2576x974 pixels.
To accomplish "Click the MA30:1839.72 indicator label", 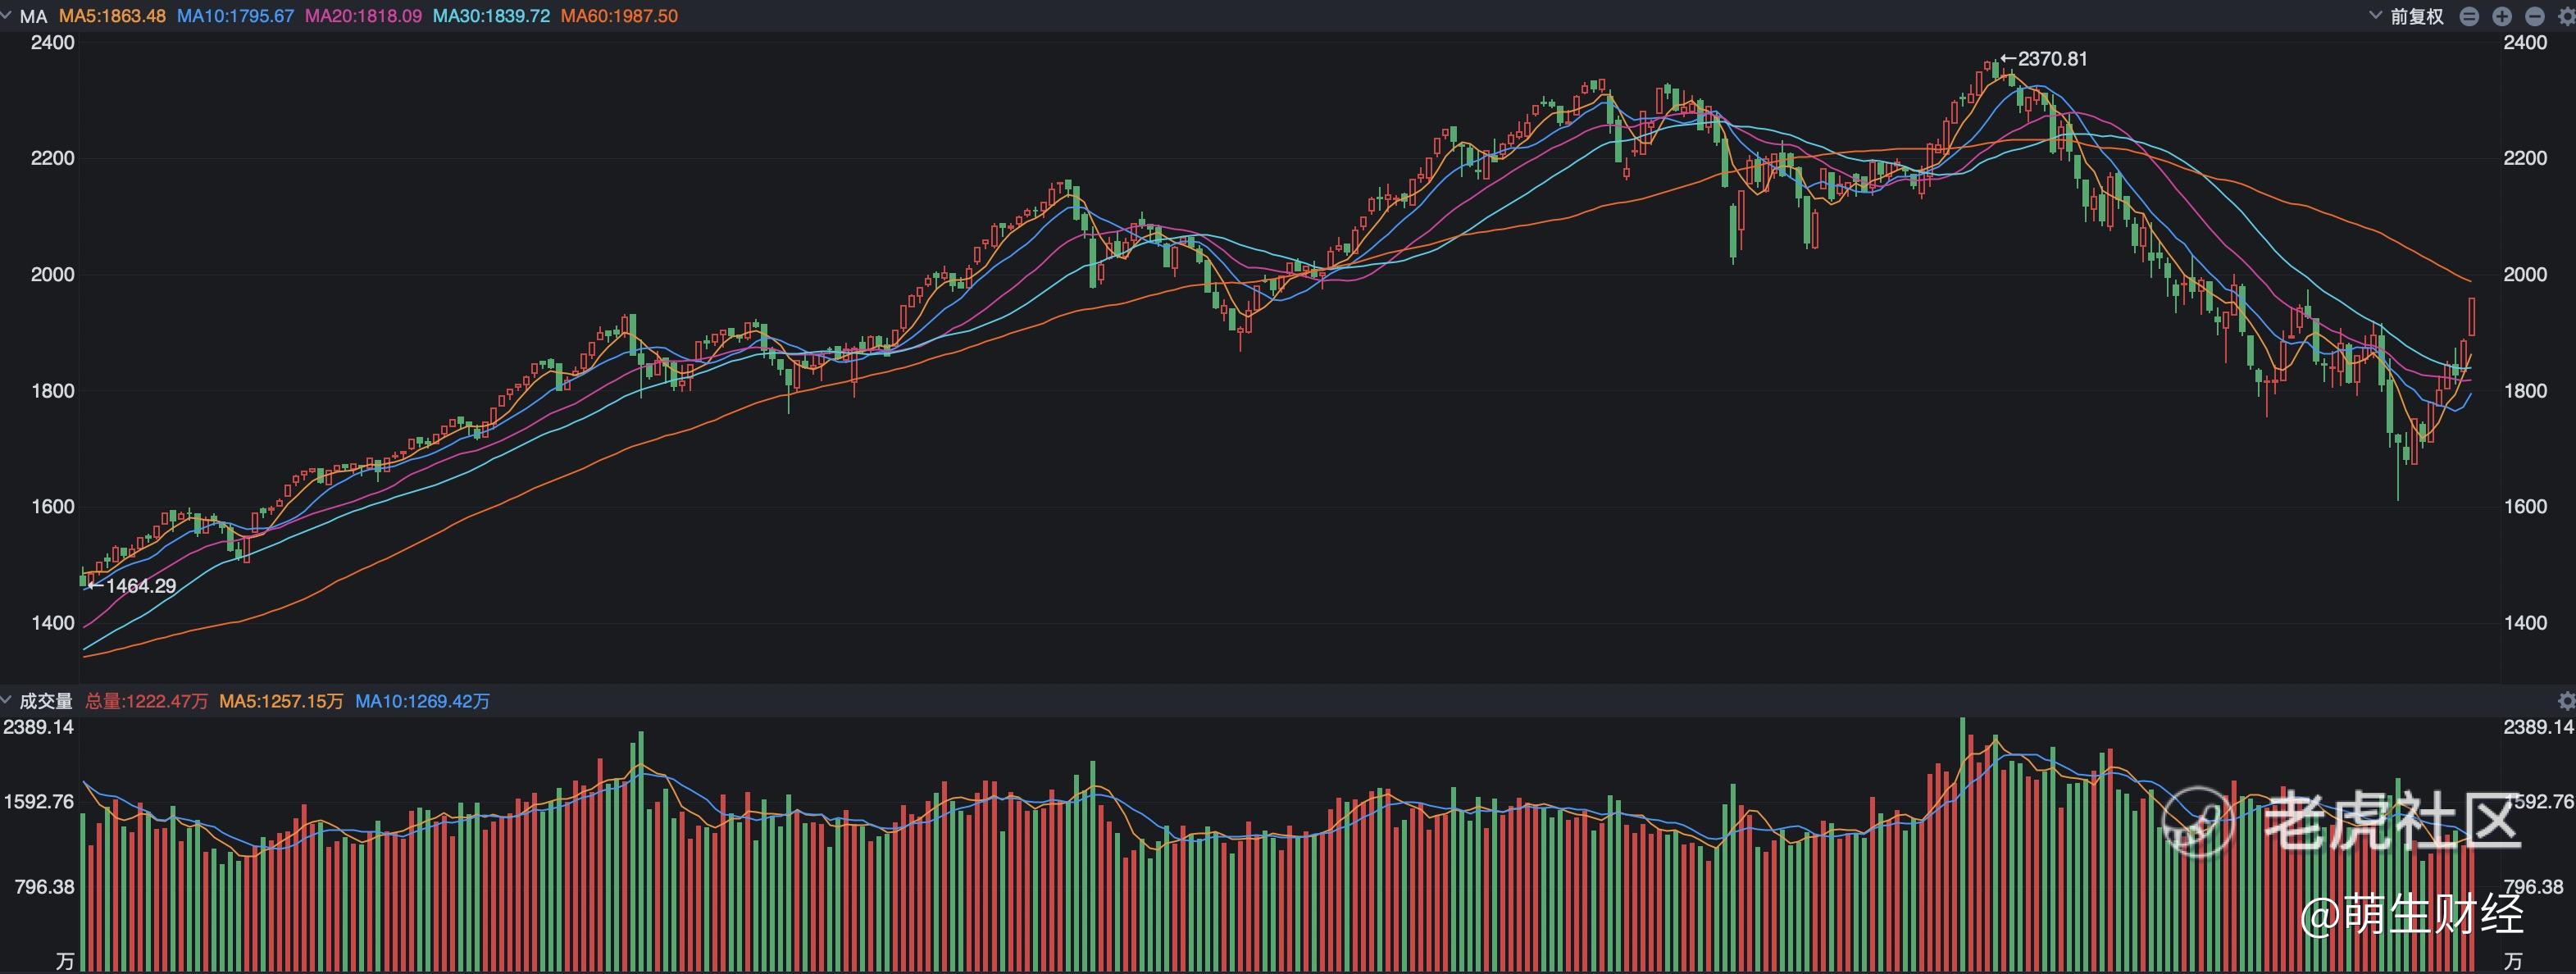I will (x=491, y=16).
